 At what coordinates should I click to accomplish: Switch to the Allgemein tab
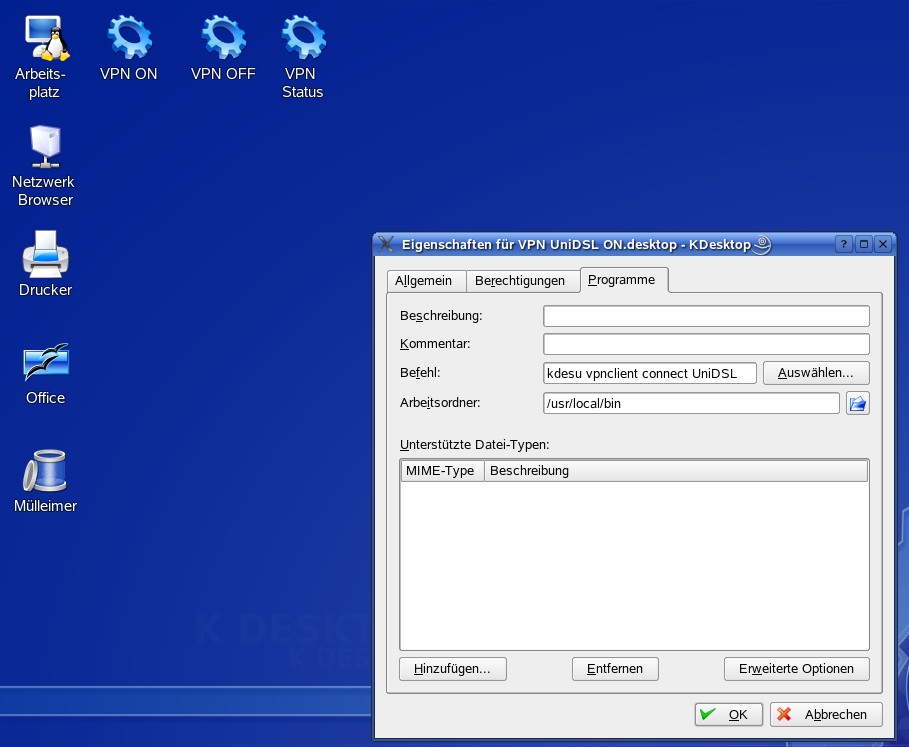pyautogui.click(x=427, y=281)
